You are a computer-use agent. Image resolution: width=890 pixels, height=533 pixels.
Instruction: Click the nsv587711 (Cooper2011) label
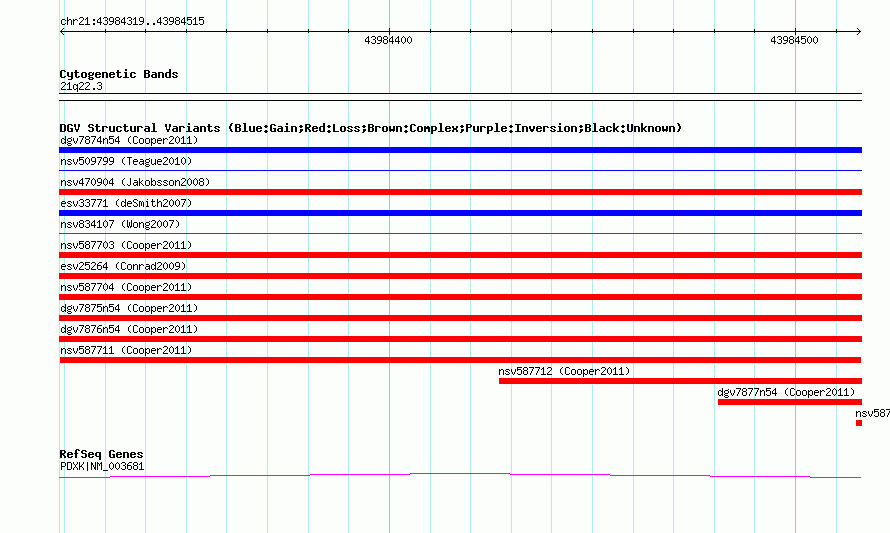coord(126,350)
